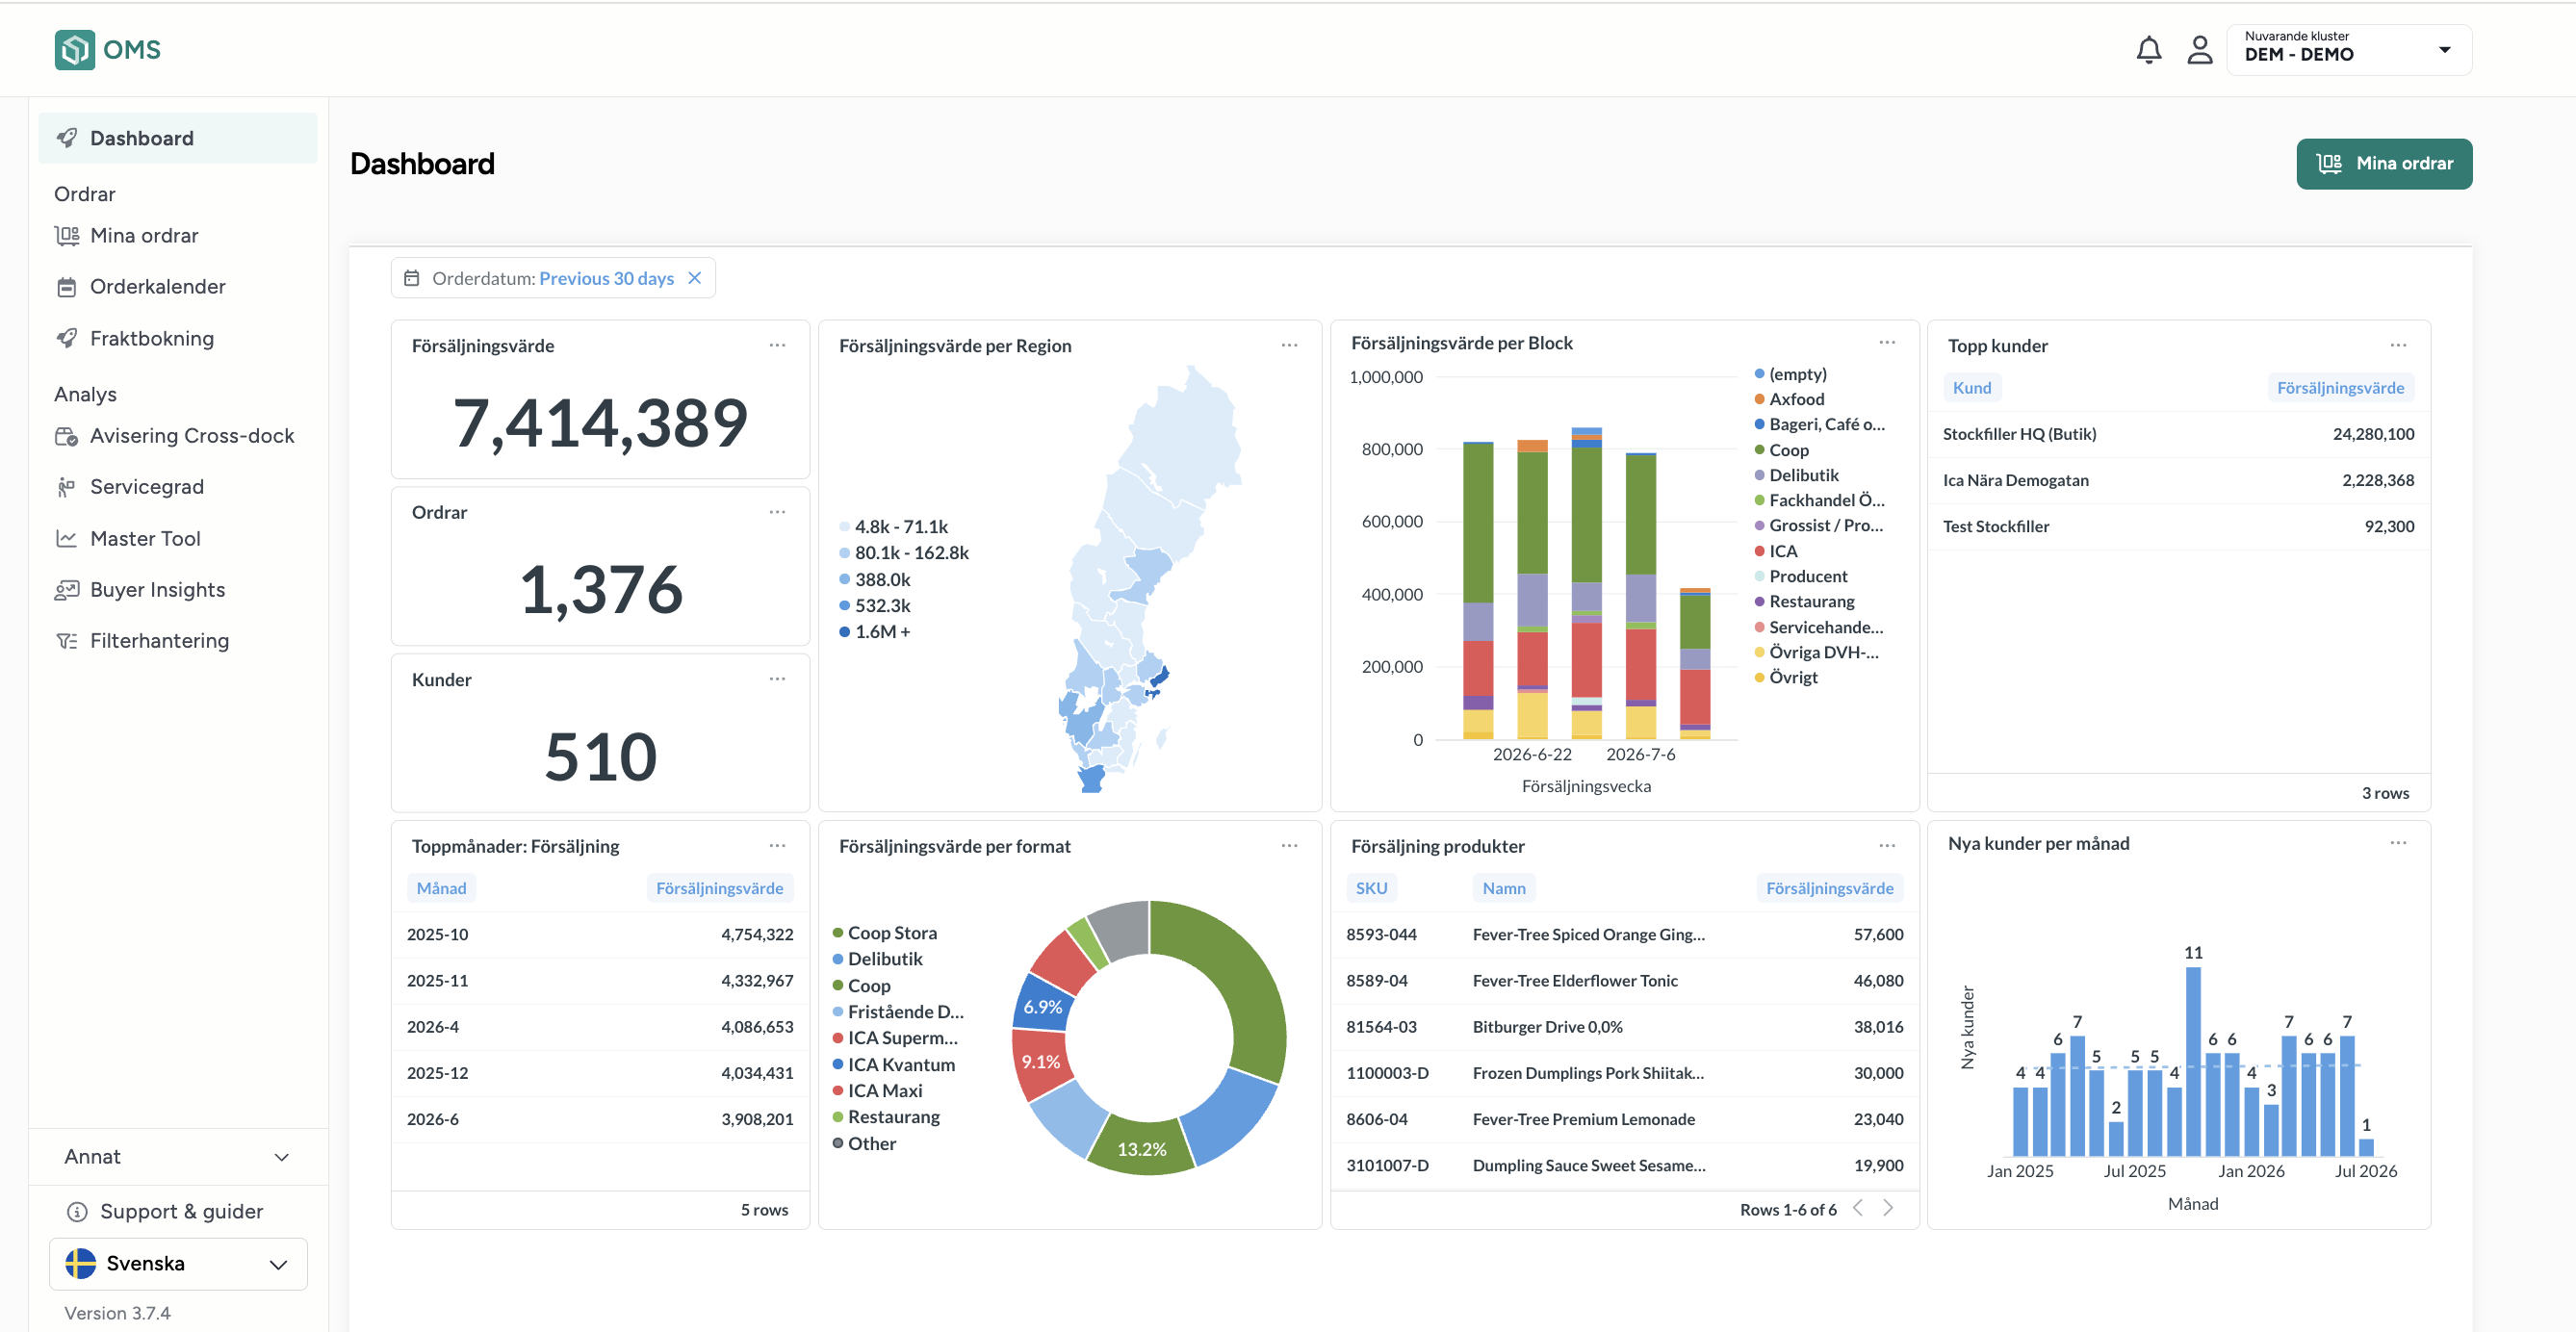The height and width of the screenshot is (1332, 2576).
Task: Open options for the Topp kunder card
Action: [x=2398, y=345]
